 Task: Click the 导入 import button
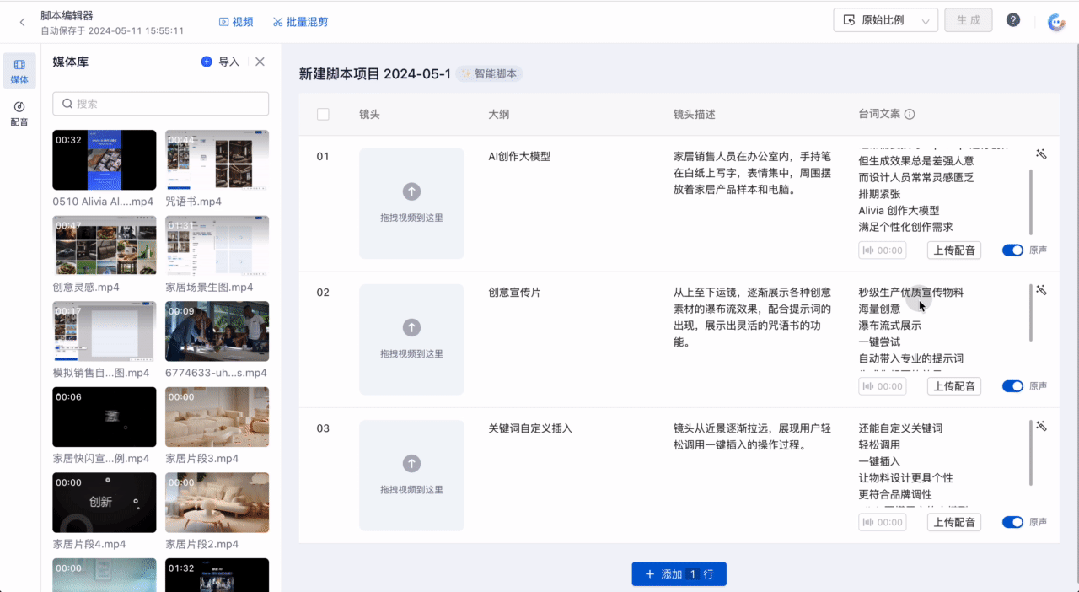220,62
